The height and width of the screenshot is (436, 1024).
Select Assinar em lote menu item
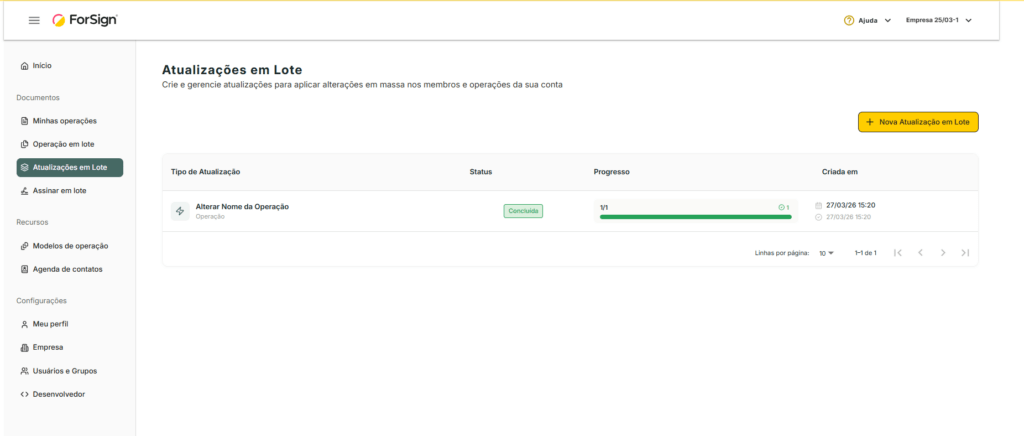(x=59, y=190)
